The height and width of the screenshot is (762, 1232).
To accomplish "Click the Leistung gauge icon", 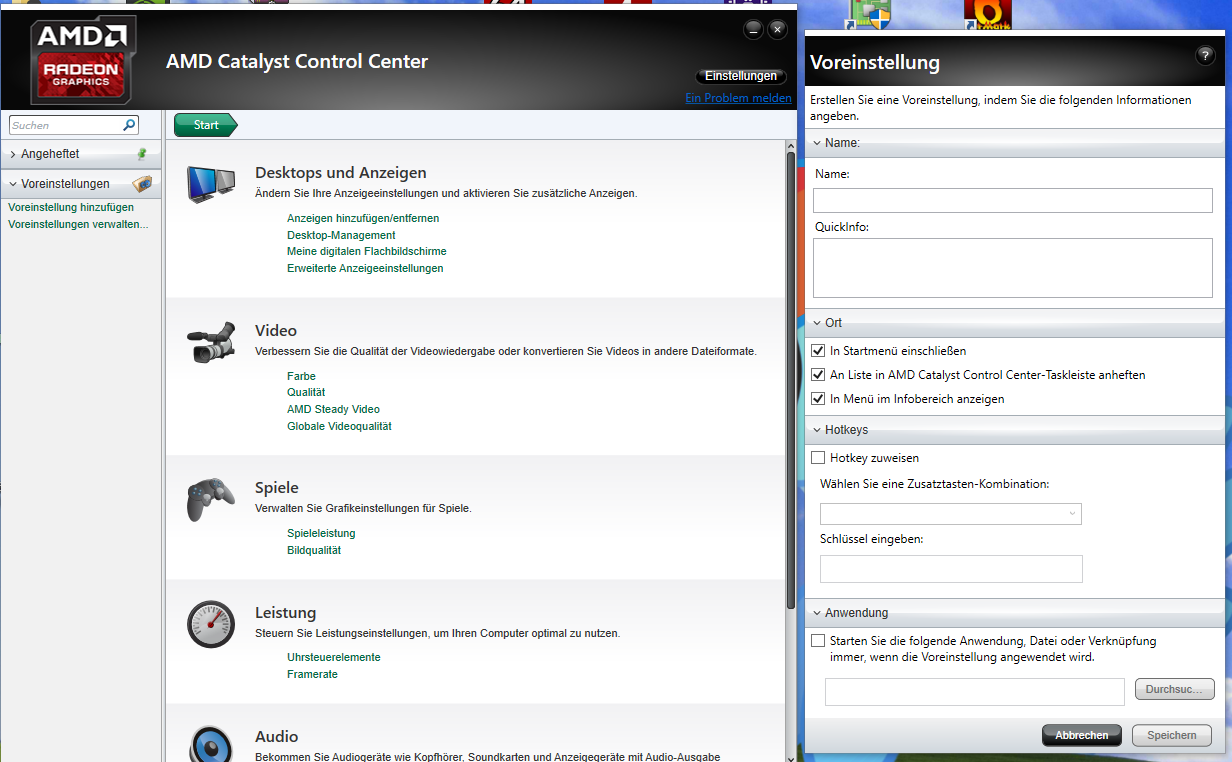I will tap(211, 624).
